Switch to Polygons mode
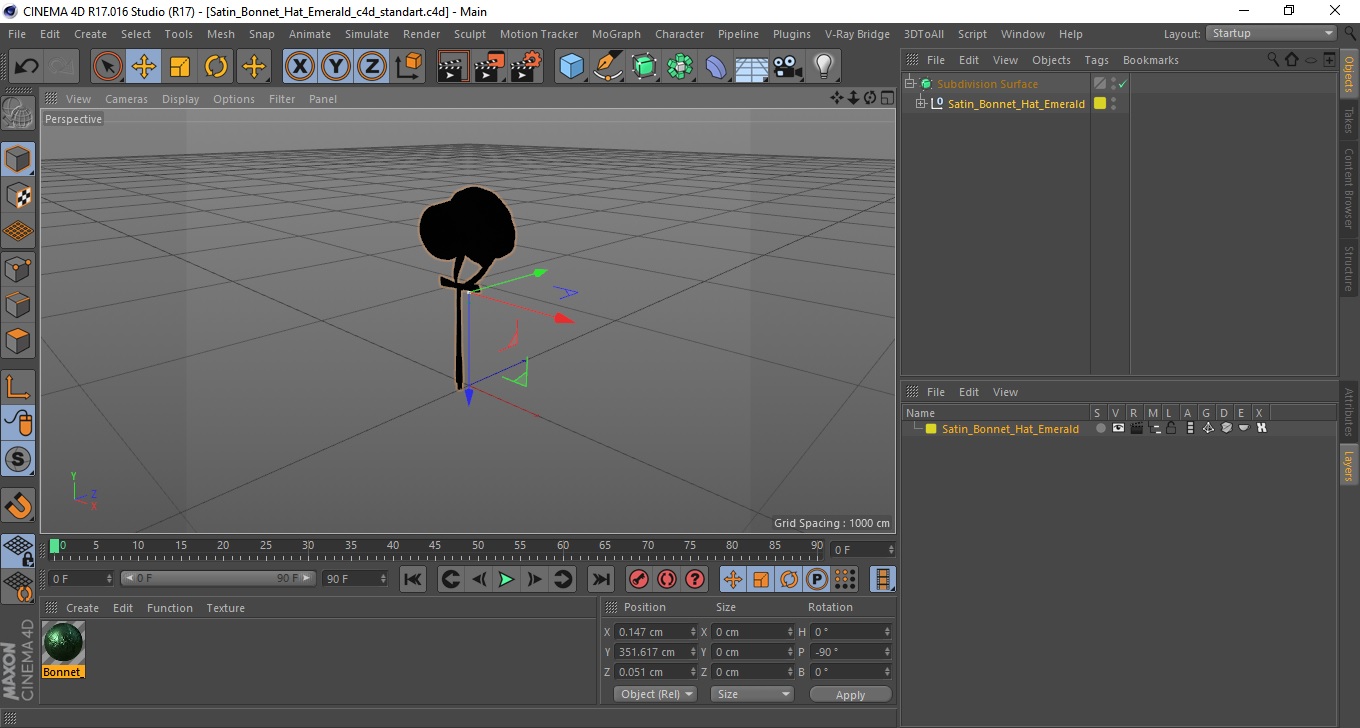This screenshot has width=1360, height=728. point(18,340)
